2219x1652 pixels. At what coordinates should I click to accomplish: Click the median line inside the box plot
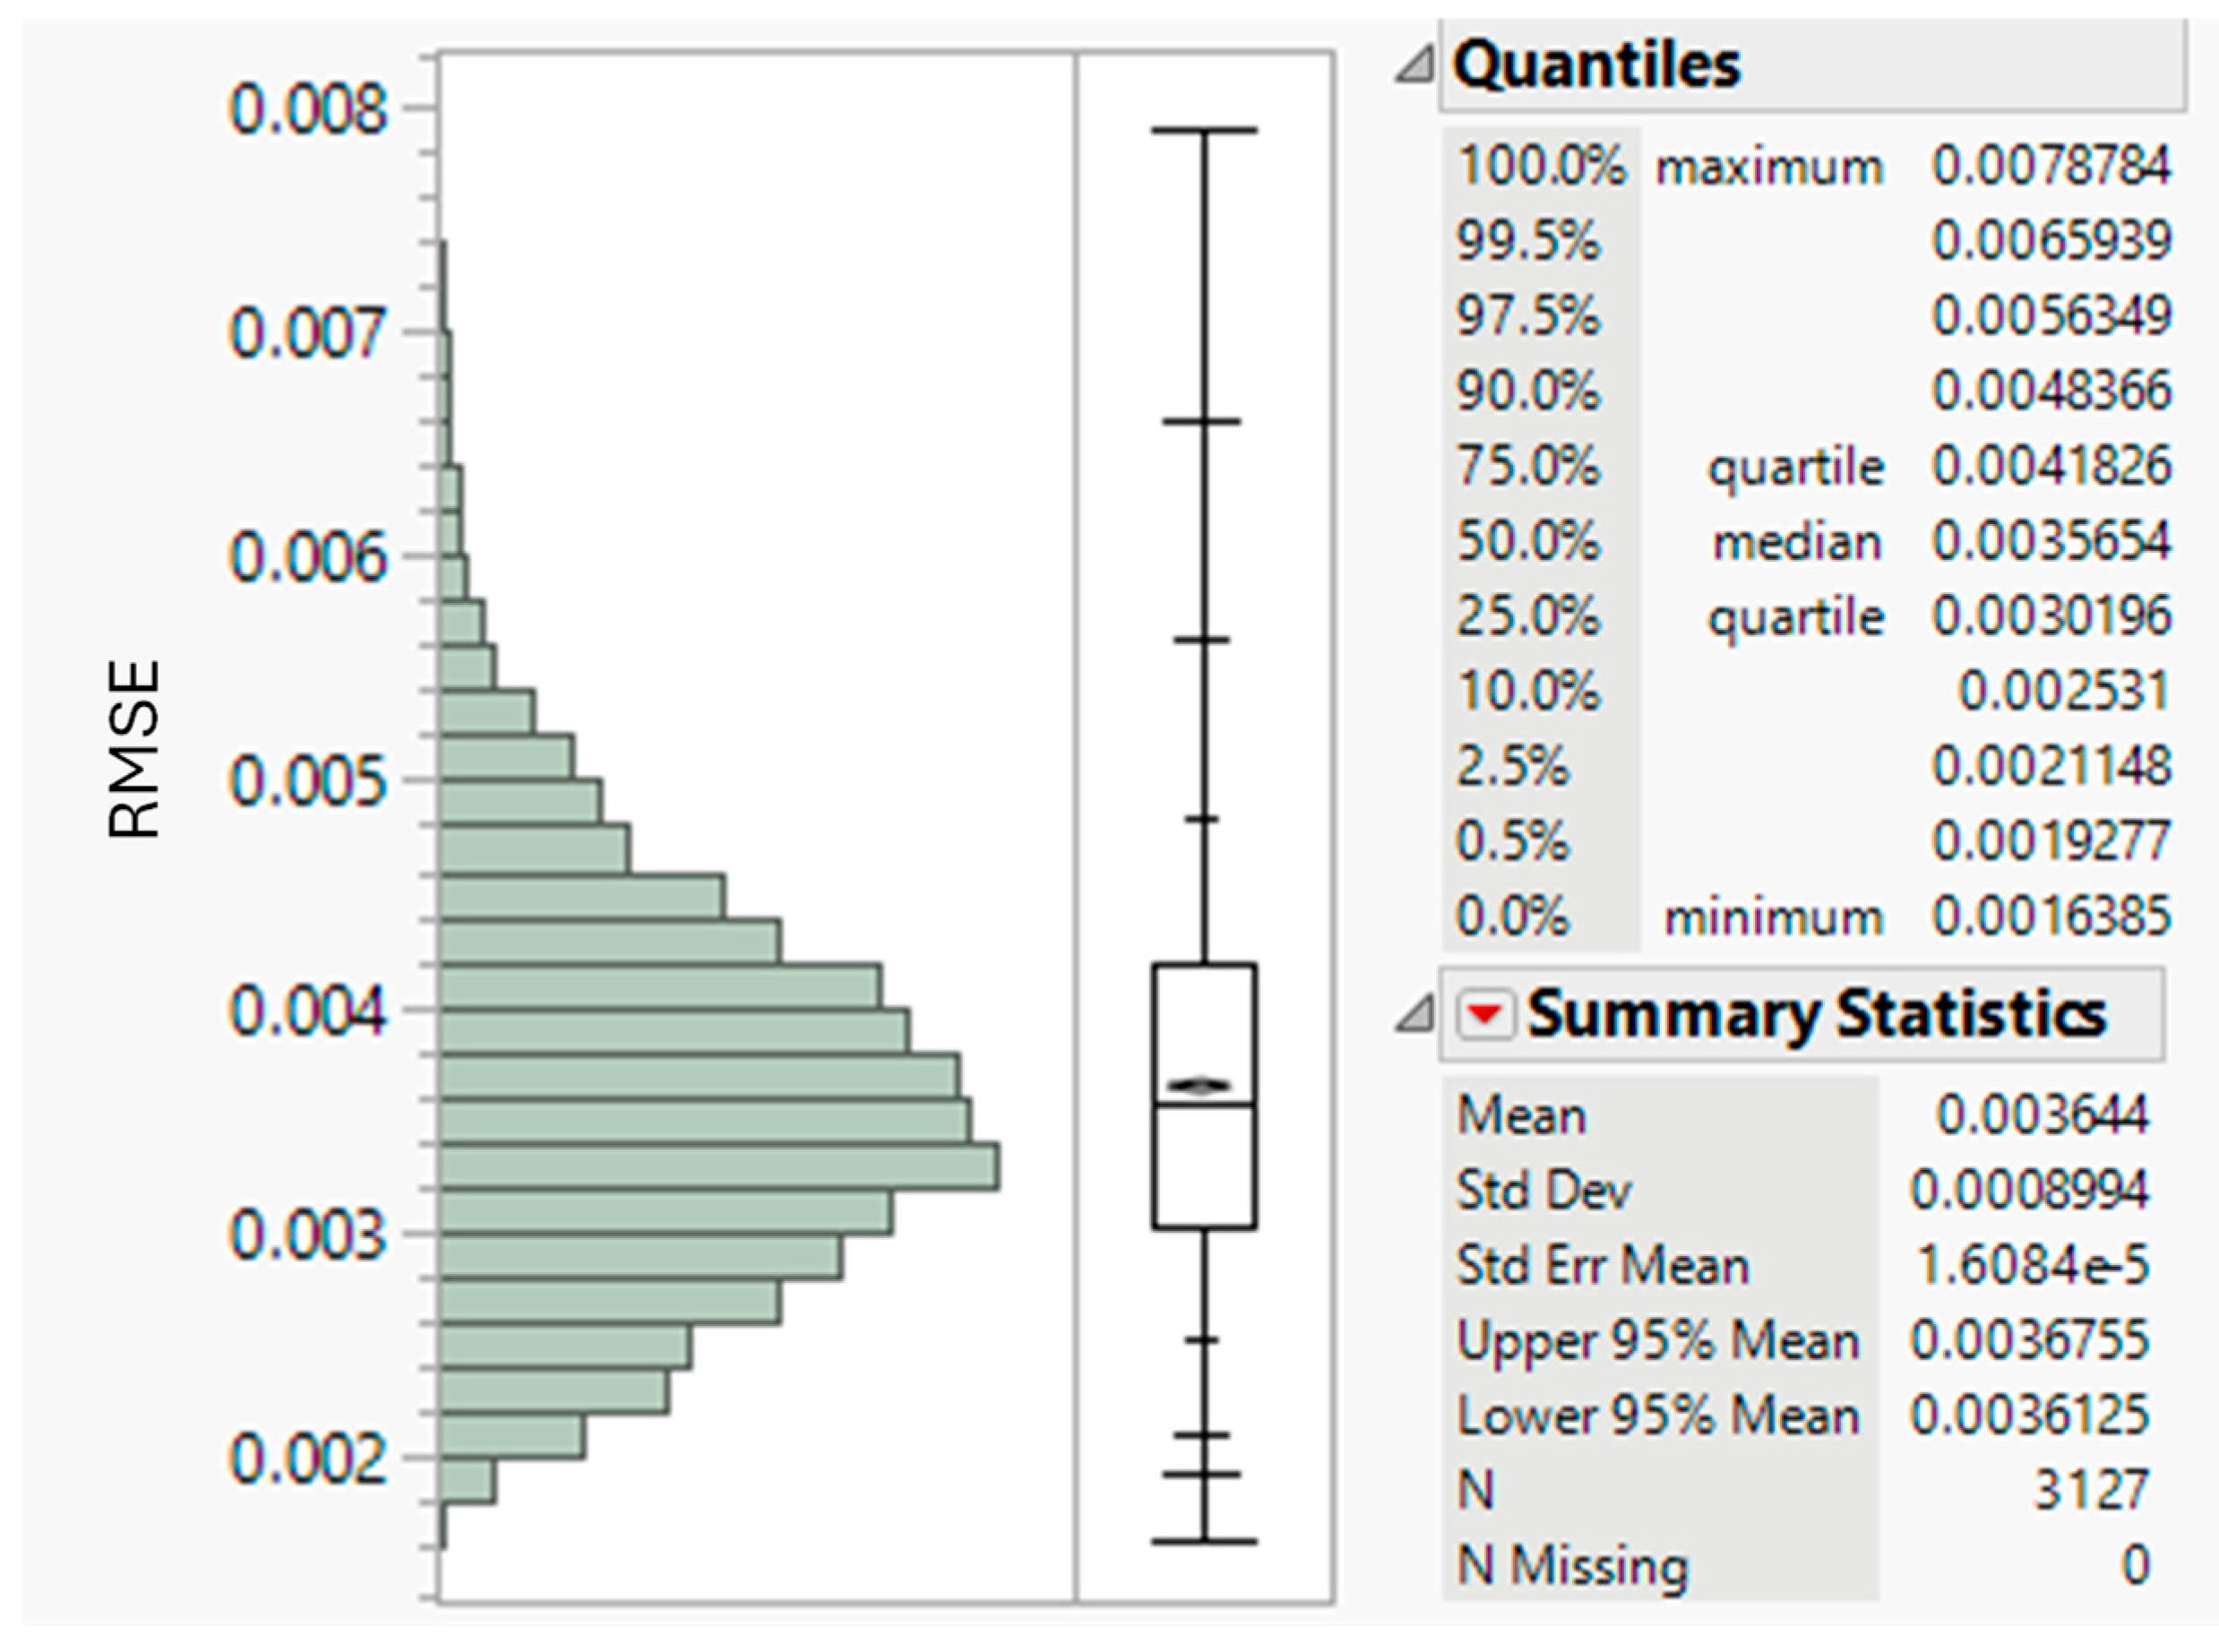click(x=1204, y=1104)
